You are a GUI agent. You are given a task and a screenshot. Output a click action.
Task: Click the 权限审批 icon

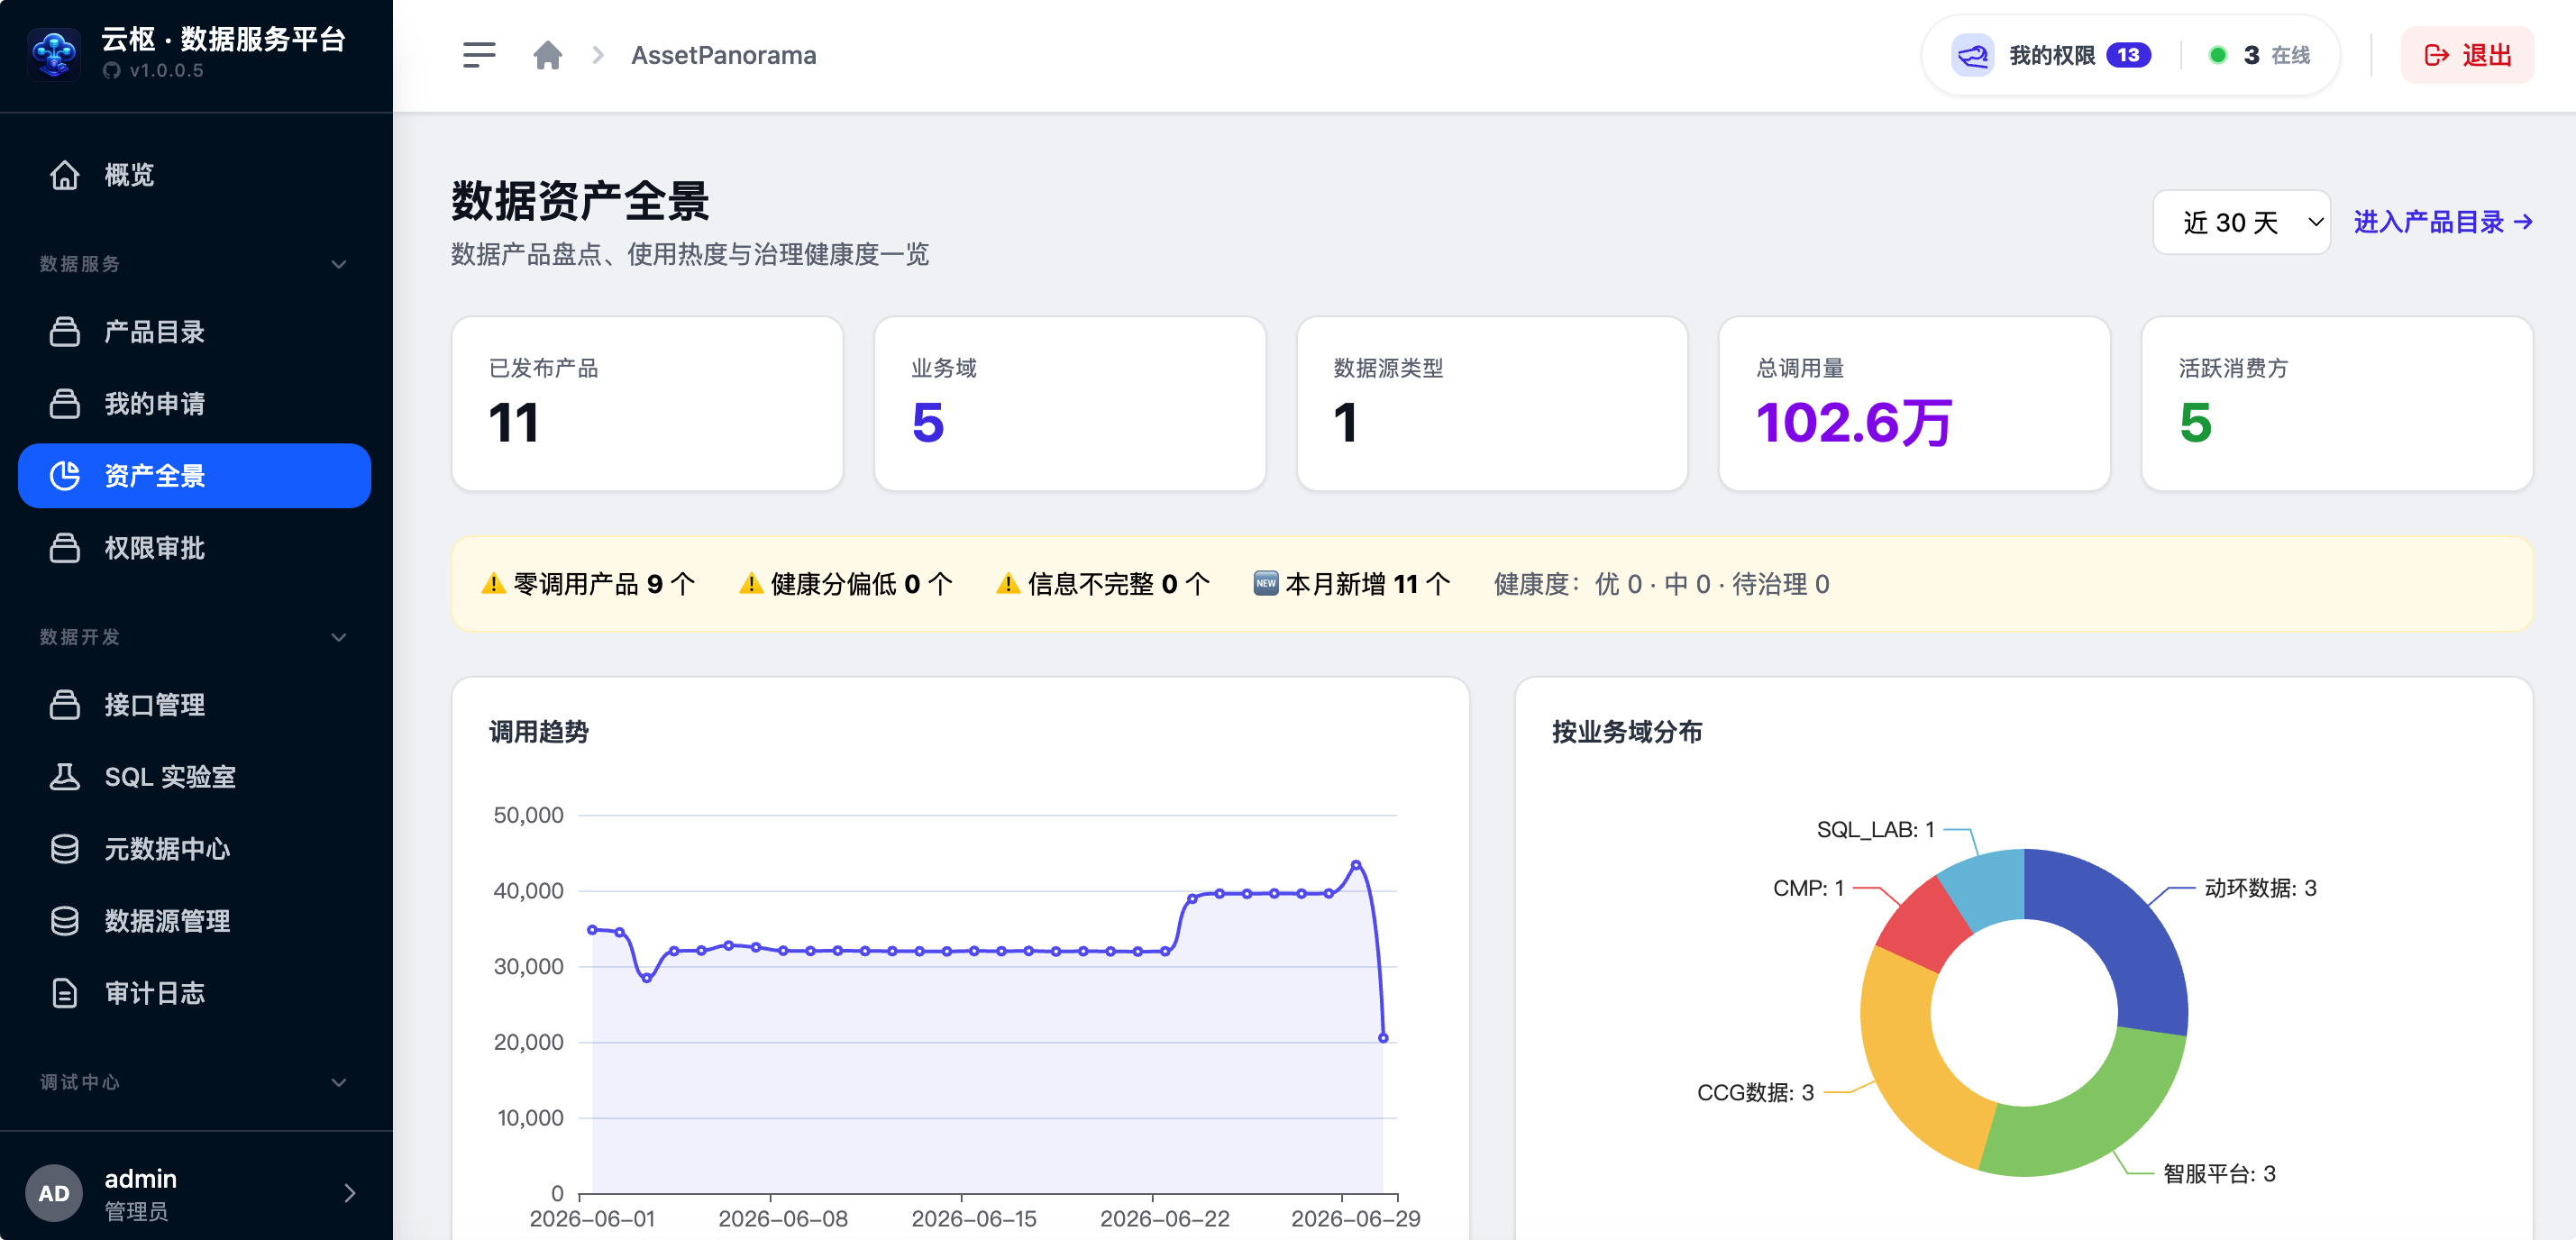click(65, 548)
